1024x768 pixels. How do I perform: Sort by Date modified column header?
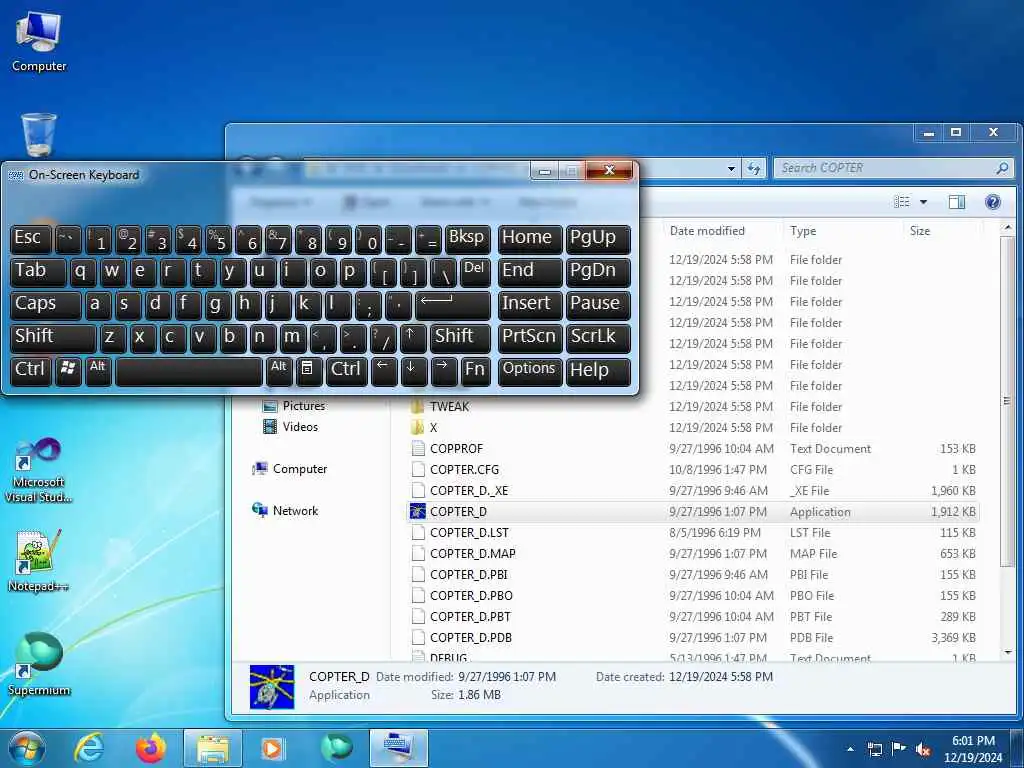point(722,231)
